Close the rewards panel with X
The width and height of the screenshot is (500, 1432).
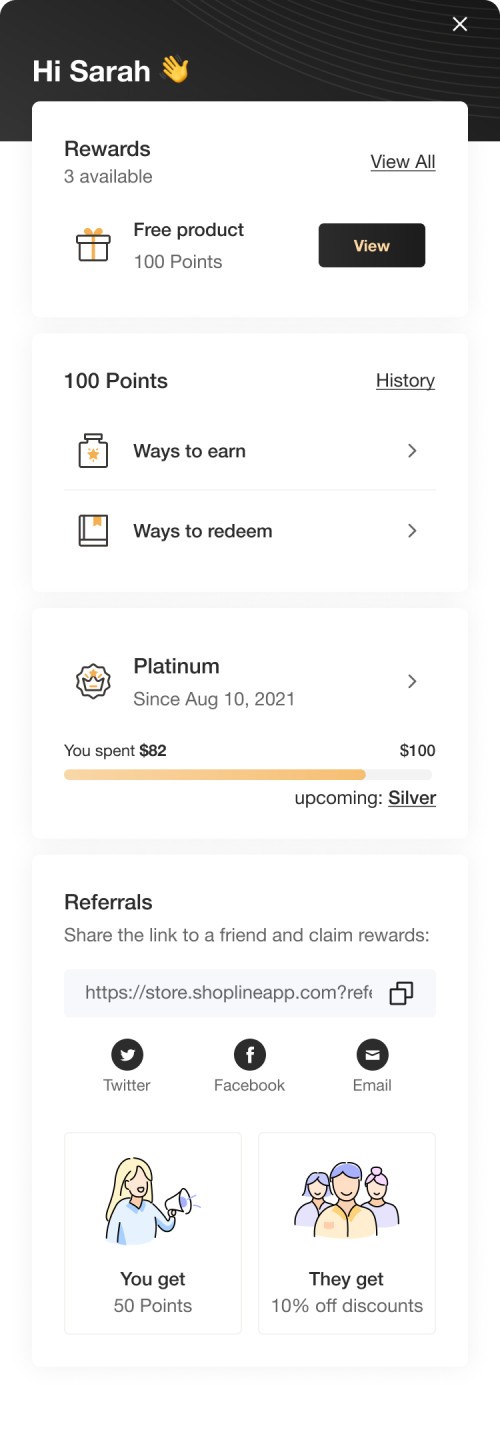460,24
